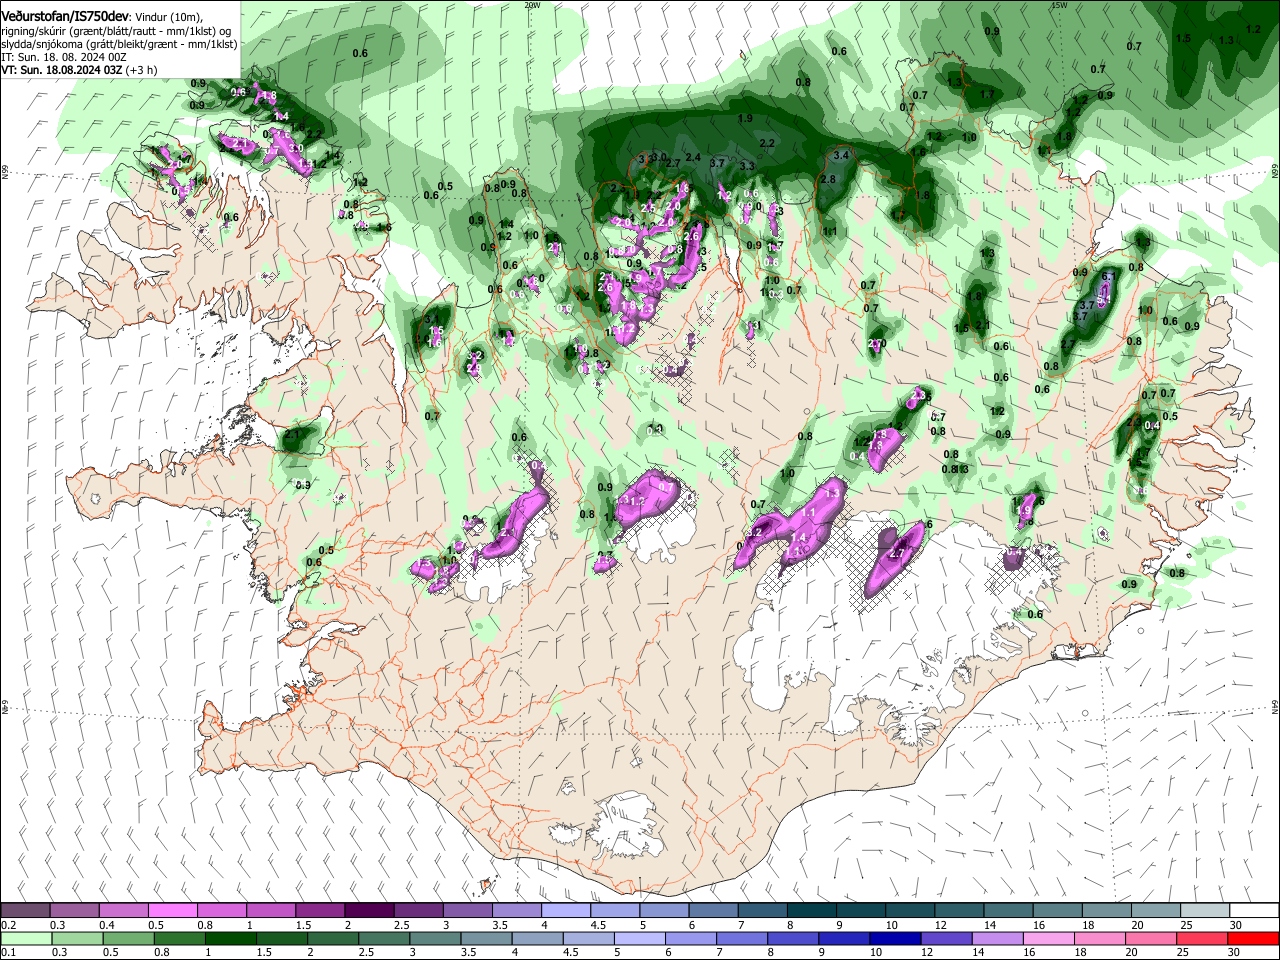Click the 'slydda/snjókoma' legend description line

click(x=118, y=44)
